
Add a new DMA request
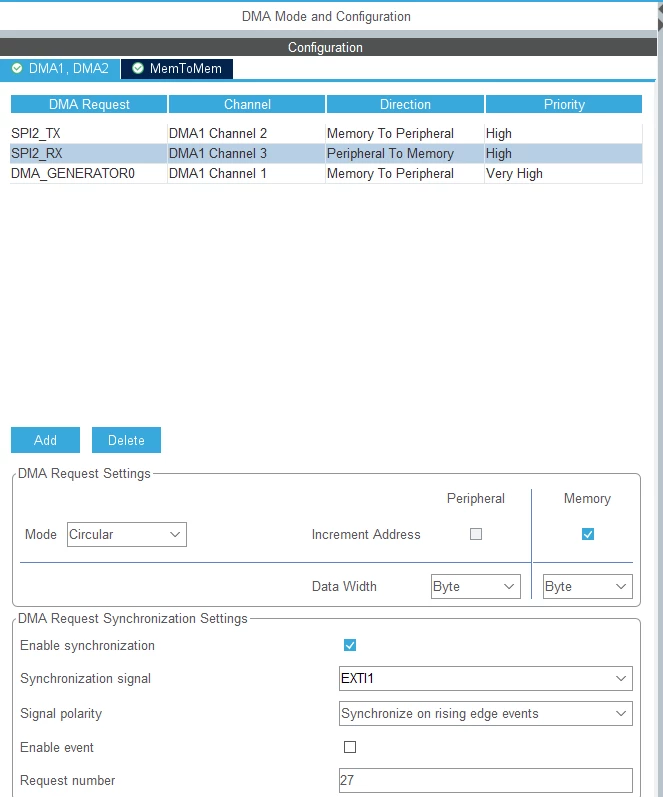click(x=45, y=440)
